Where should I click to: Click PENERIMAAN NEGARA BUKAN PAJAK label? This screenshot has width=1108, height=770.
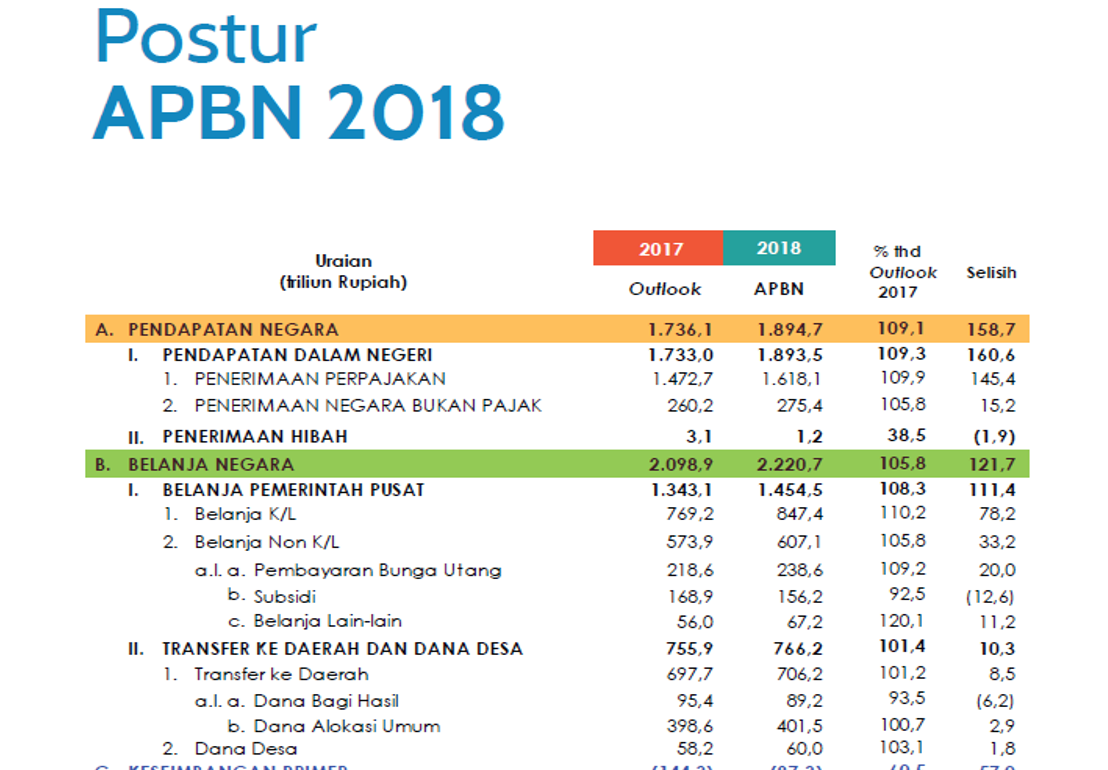pos(368,405)
